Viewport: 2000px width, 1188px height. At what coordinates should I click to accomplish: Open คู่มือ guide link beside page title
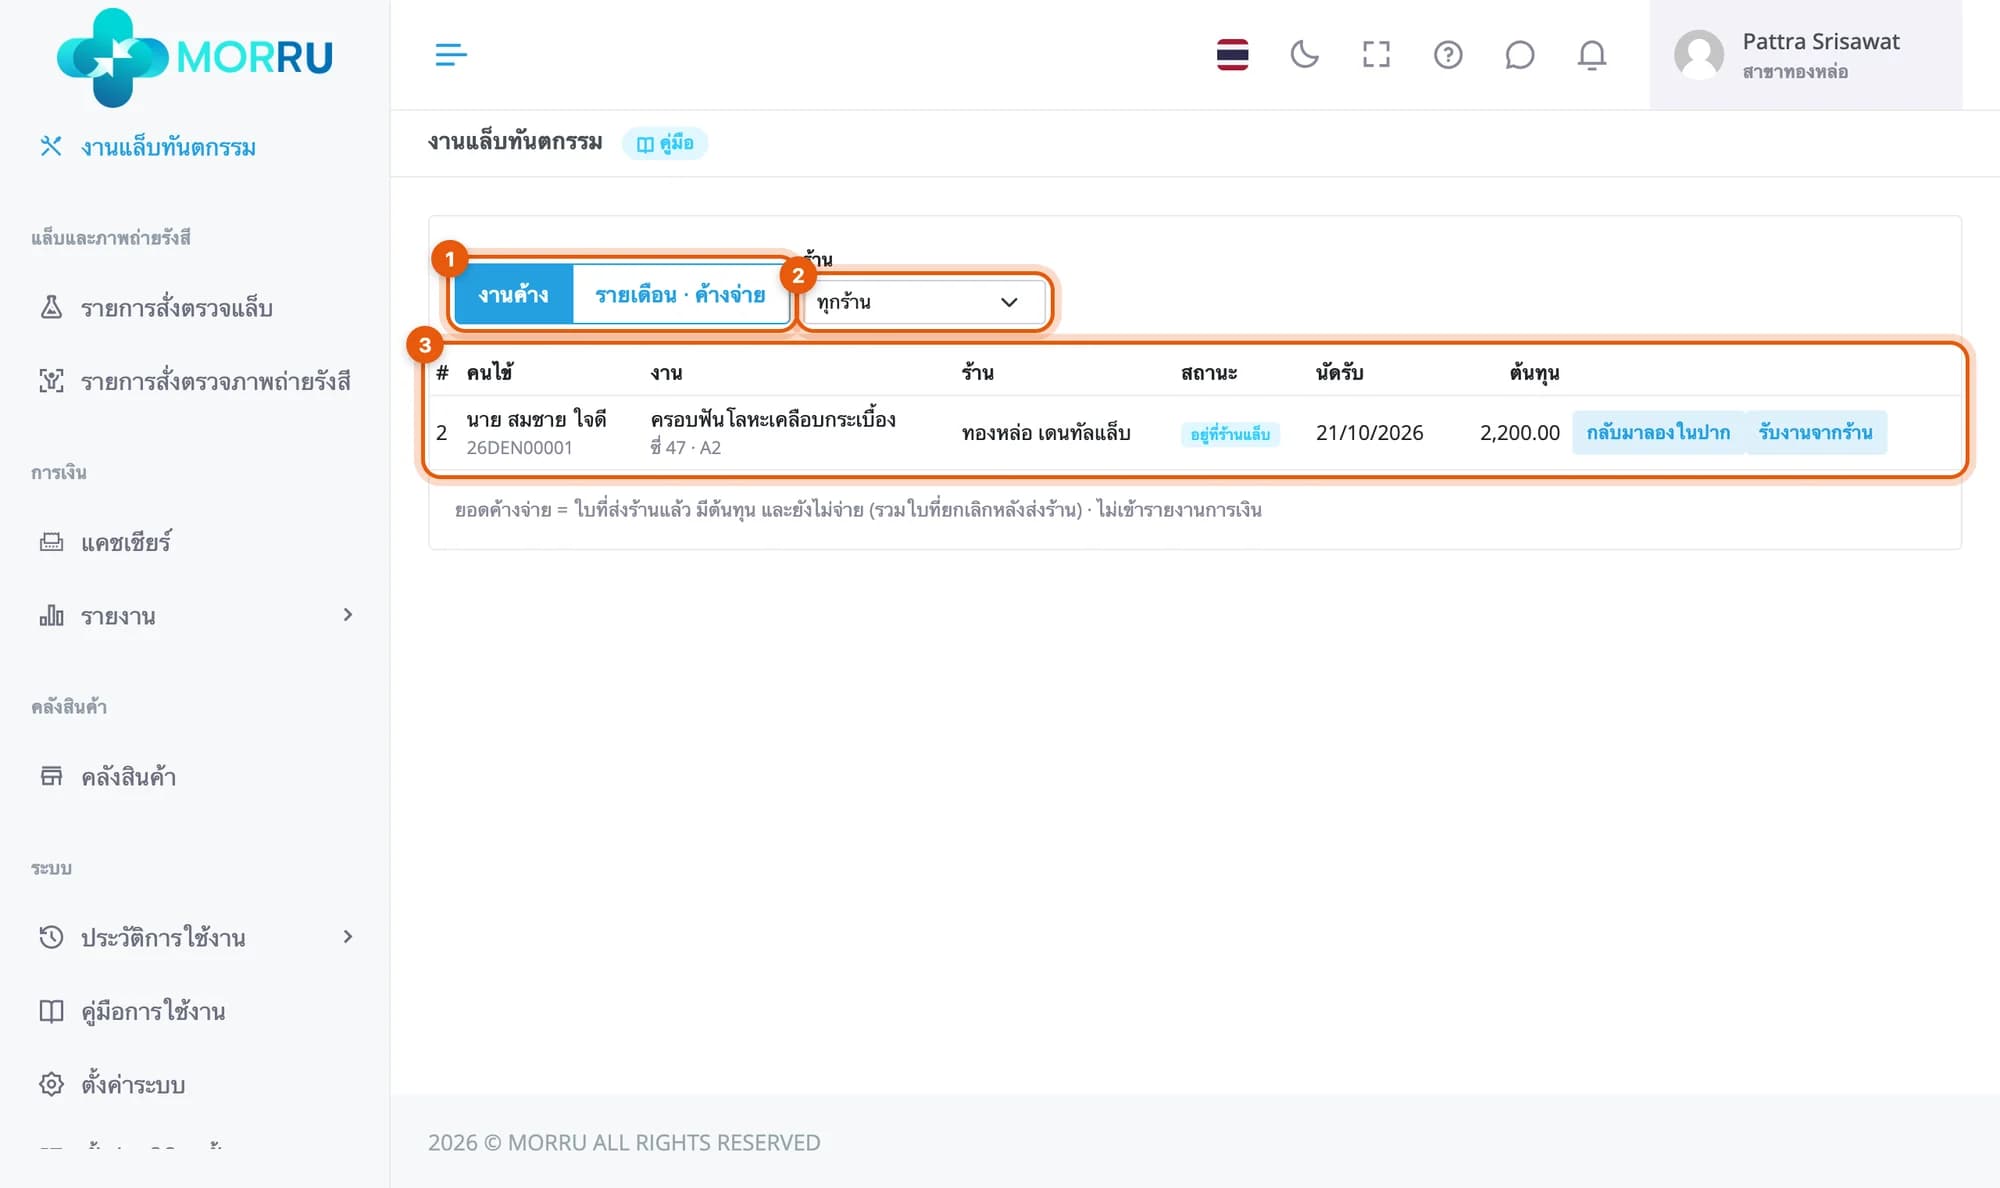point(665,143)
